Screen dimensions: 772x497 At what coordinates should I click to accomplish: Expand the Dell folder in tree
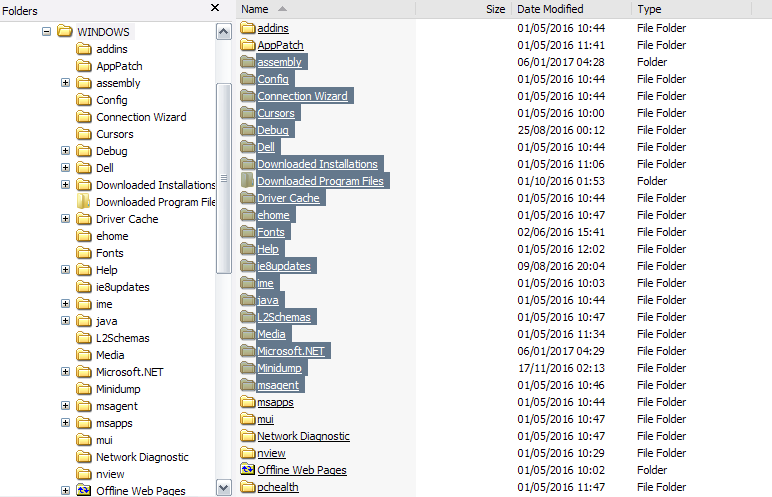(x=65, y=167)
